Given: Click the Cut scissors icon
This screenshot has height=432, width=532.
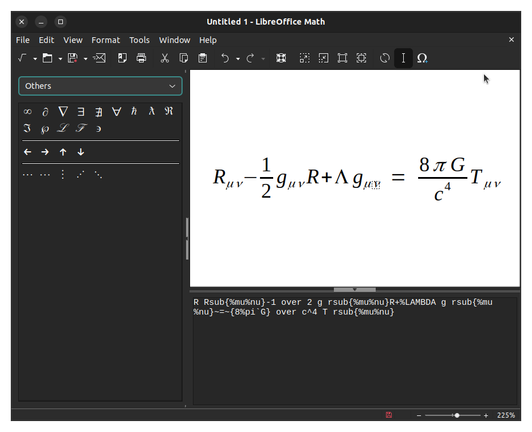Looking at the screenshot, I should (165, 58).
